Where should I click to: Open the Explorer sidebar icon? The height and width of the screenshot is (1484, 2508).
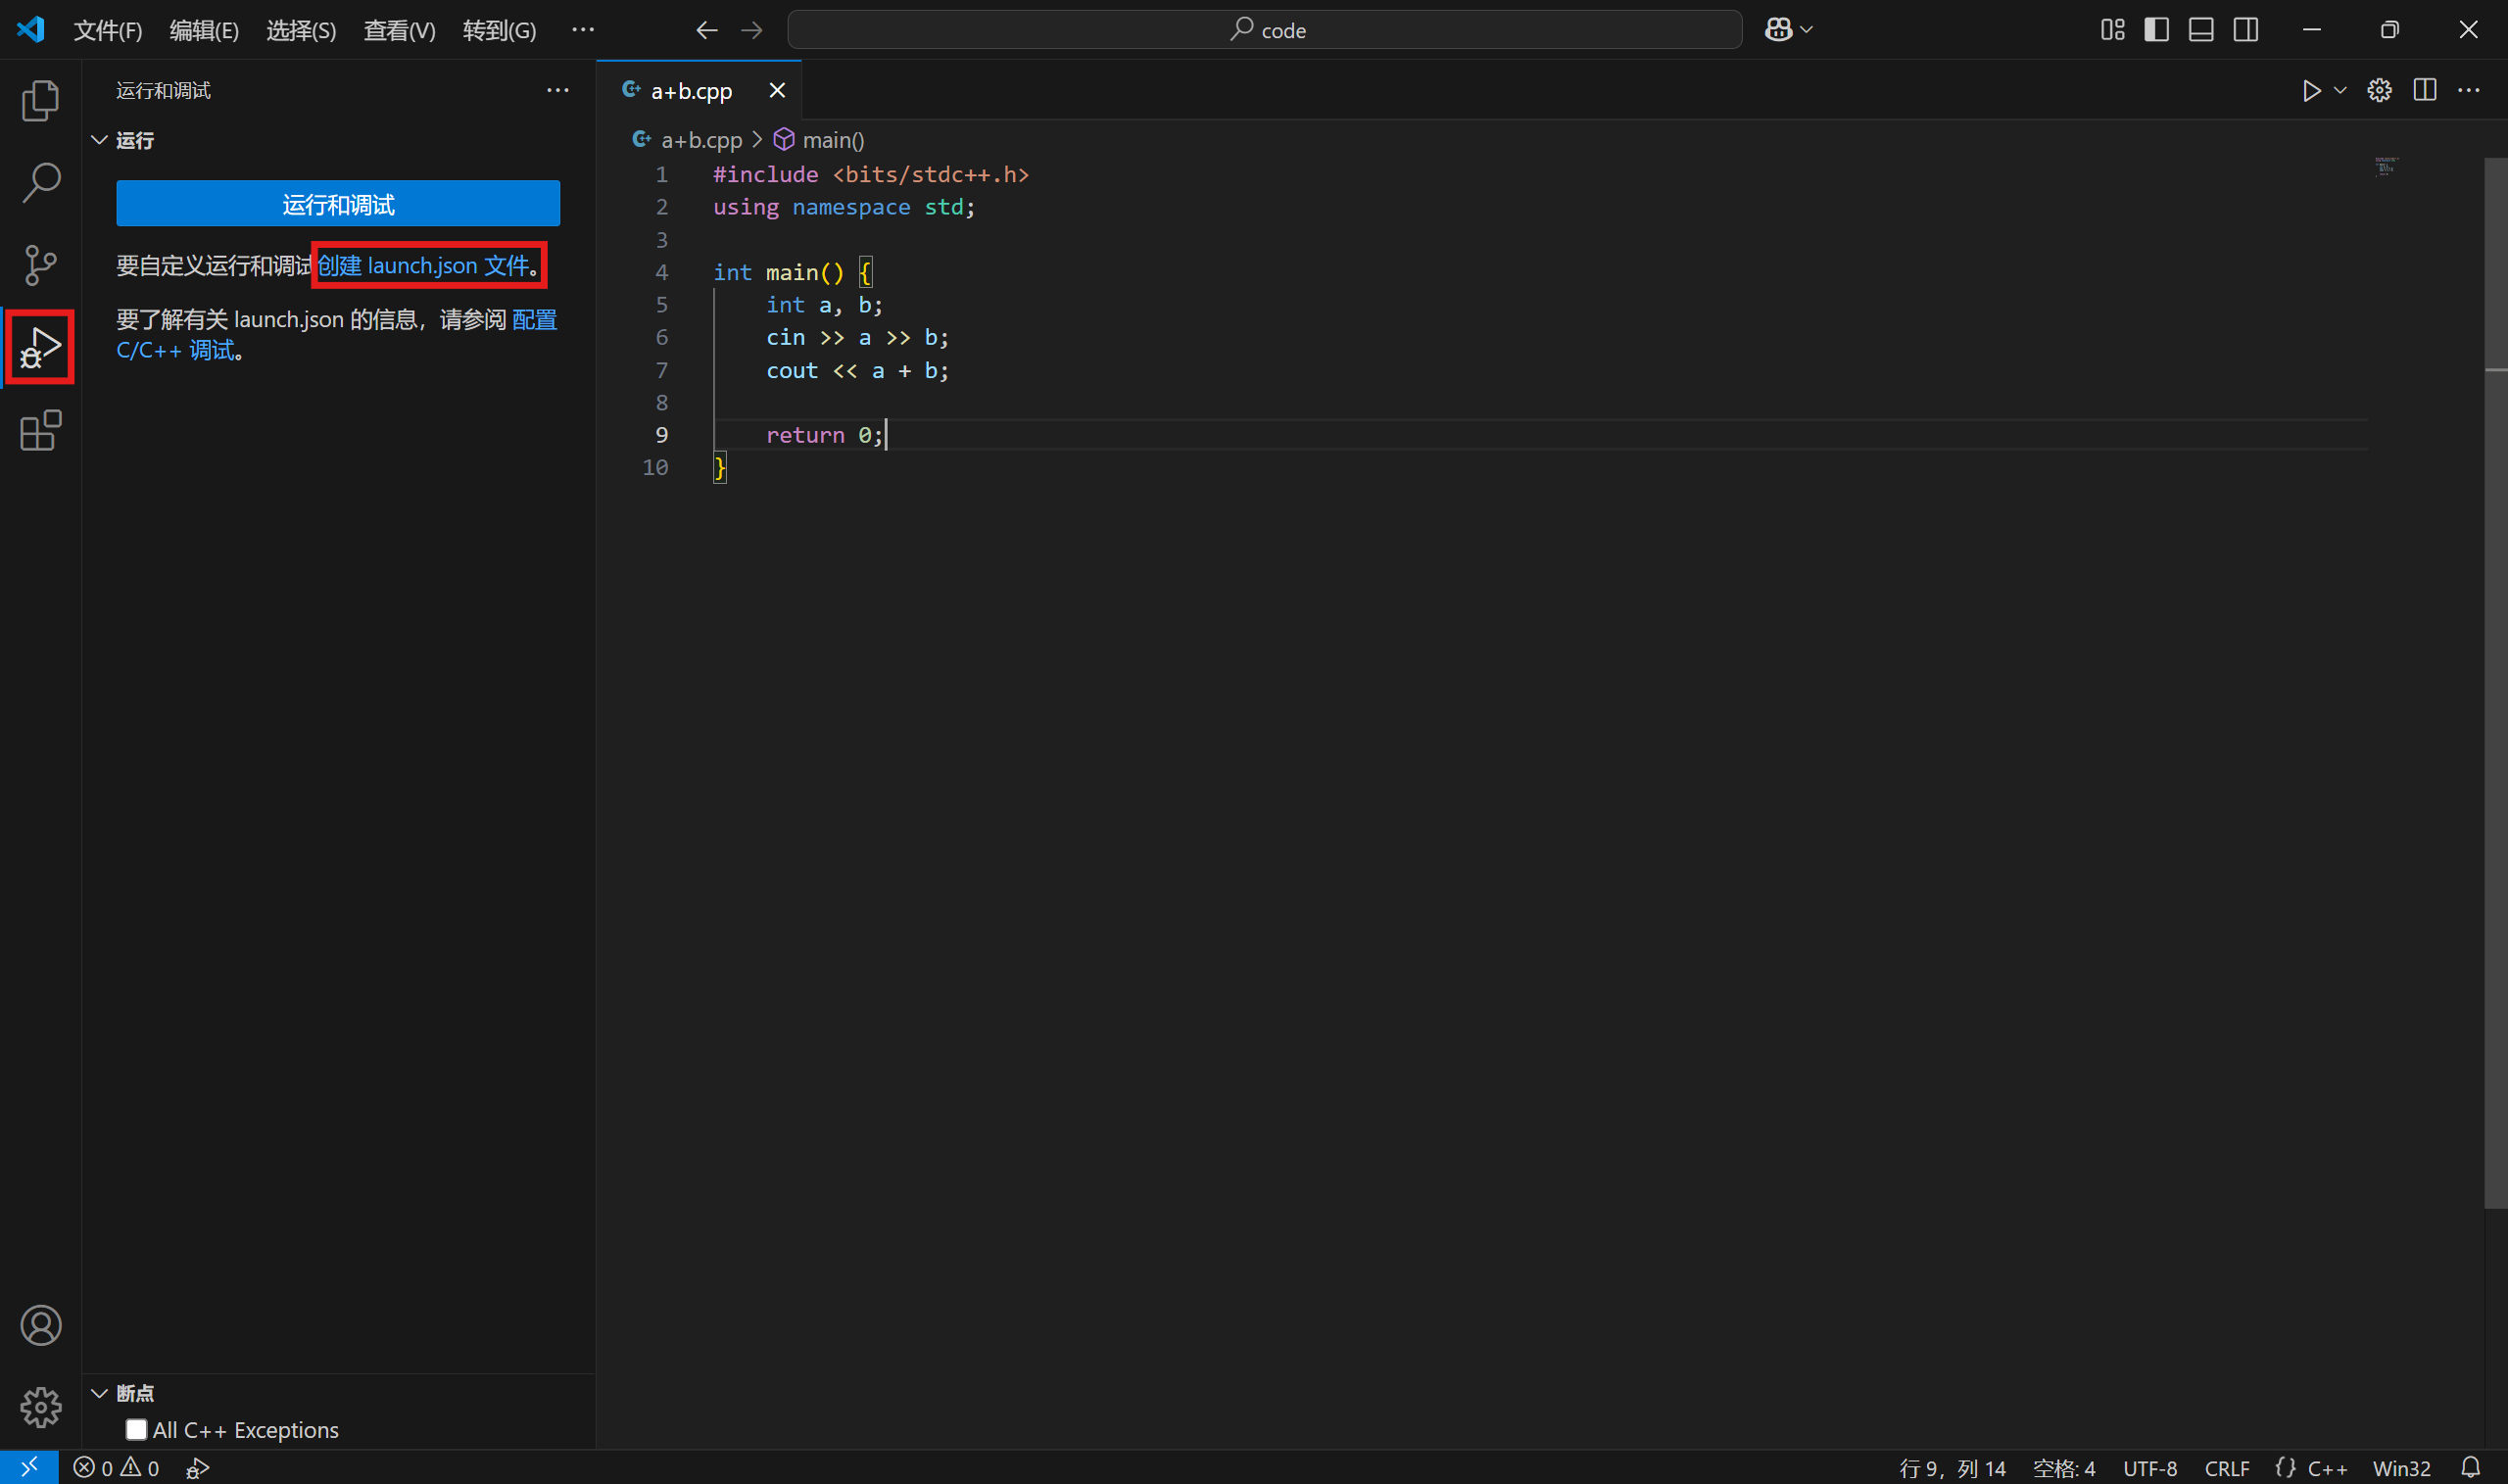(x=40, y=100)
